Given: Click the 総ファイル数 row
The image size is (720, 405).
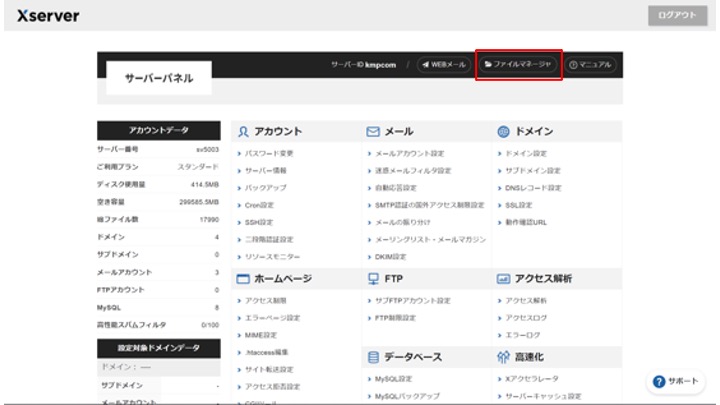Looking at the screenshot, I should (158, 219).
